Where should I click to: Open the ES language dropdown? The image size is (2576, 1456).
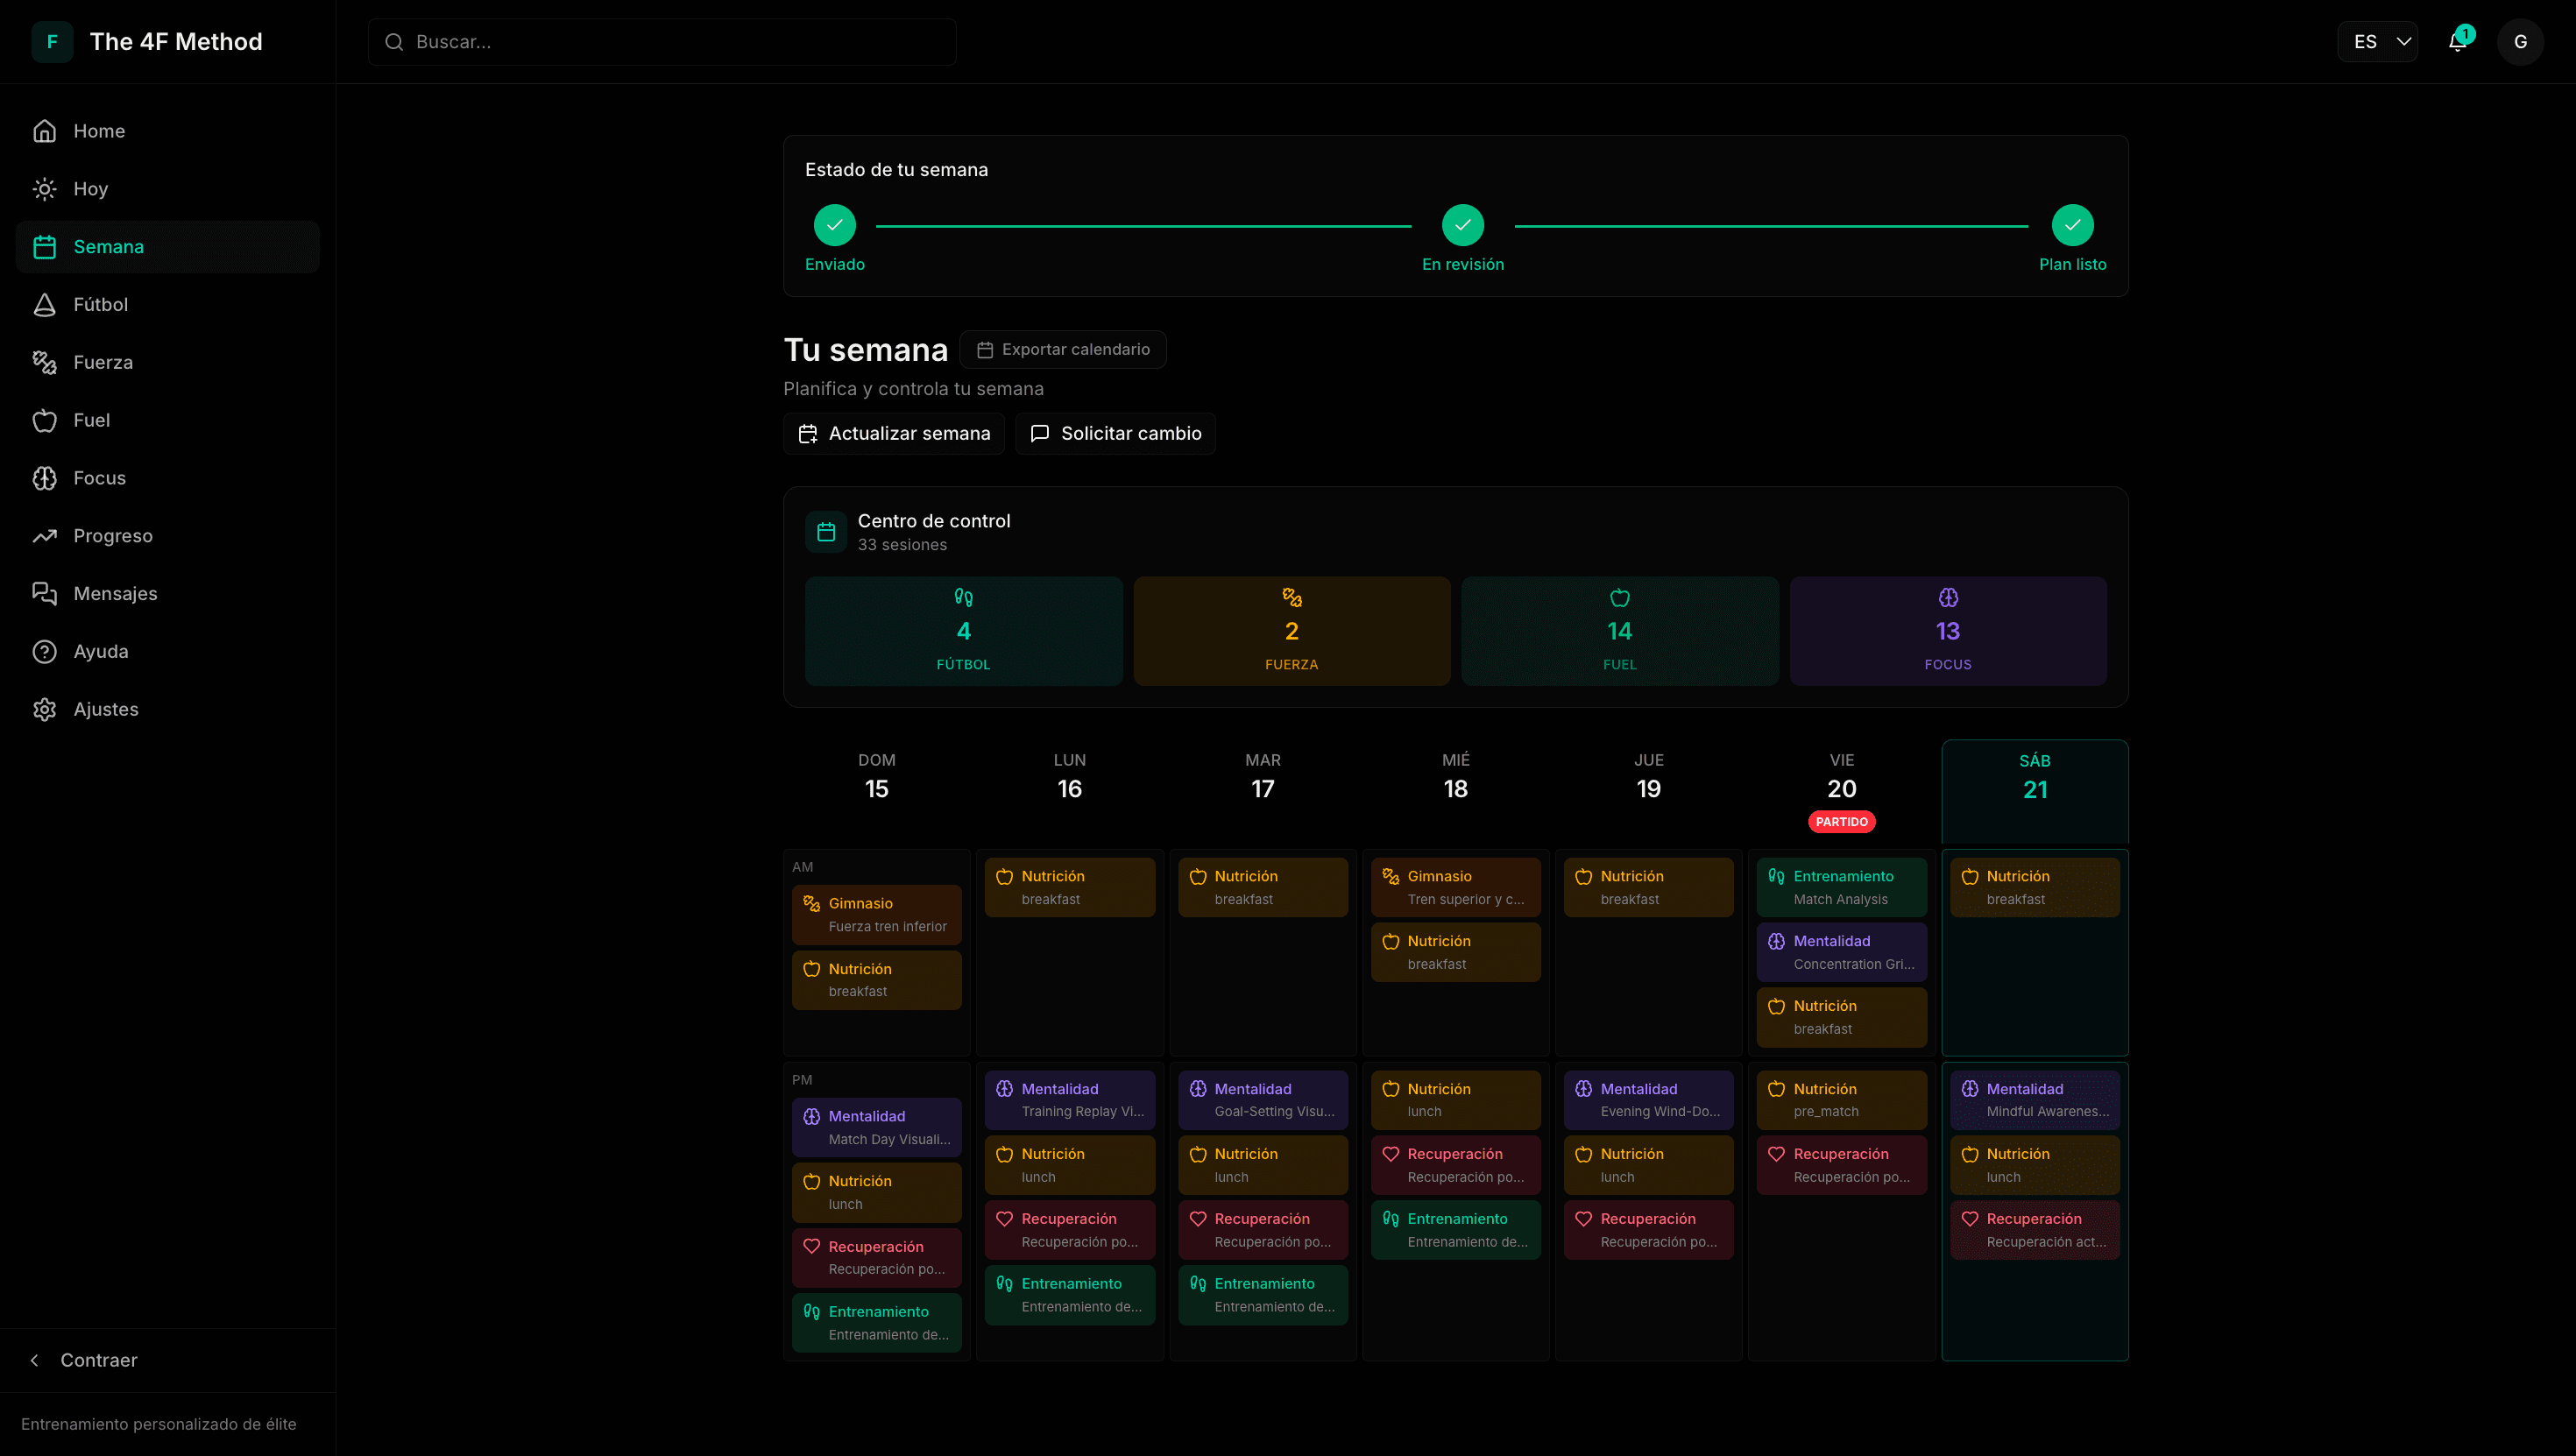tap(2377, 42)
